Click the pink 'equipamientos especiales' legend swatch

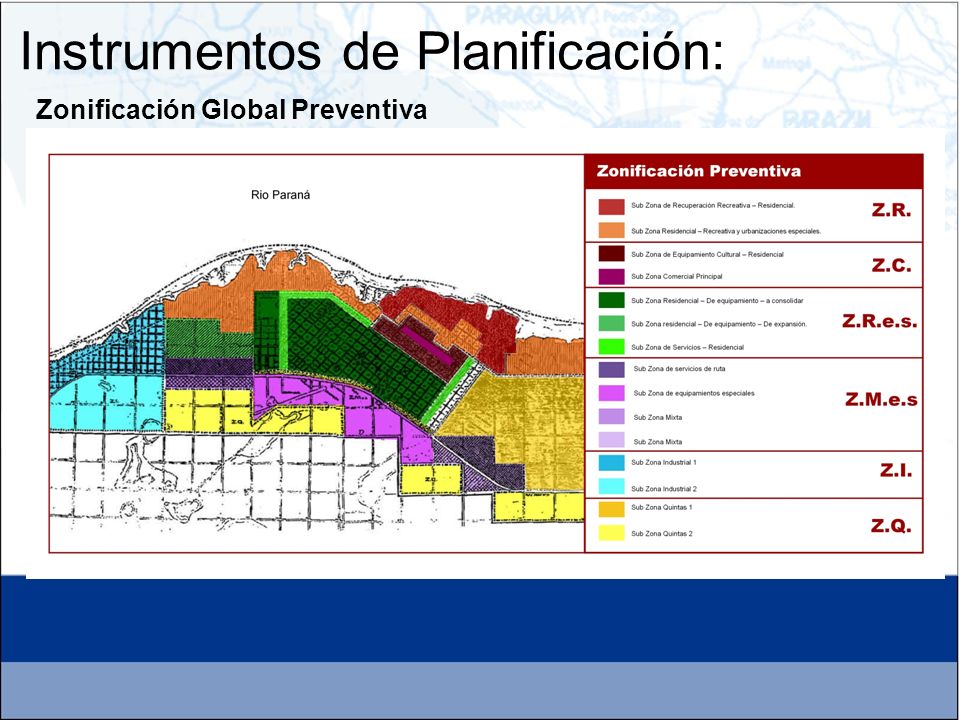[x=611, y=393]
